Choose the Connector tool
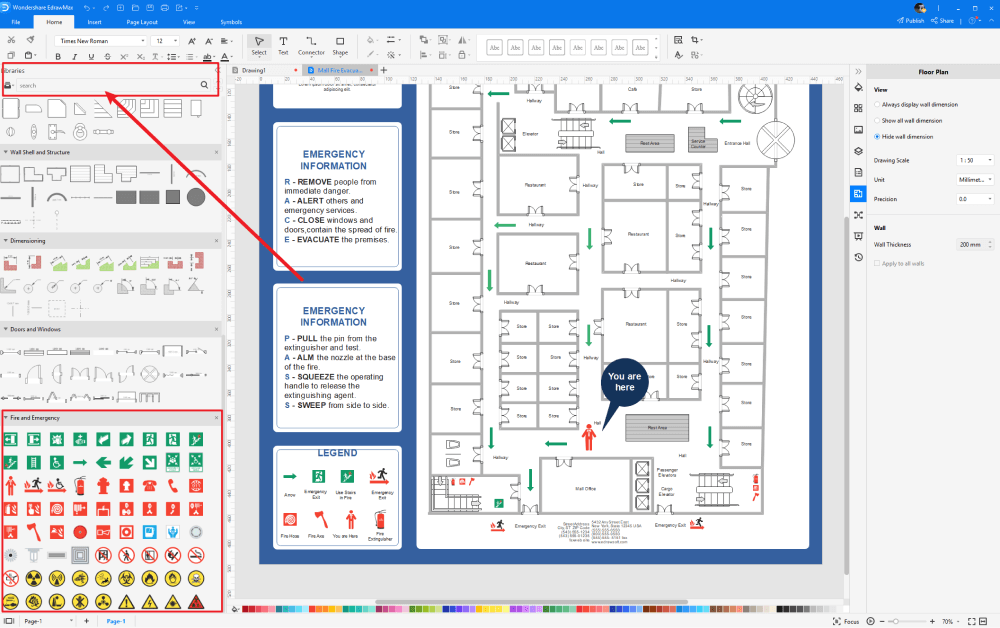This screenshot has width=1000, height=628. pyautogui.click(x=311, y=45)
